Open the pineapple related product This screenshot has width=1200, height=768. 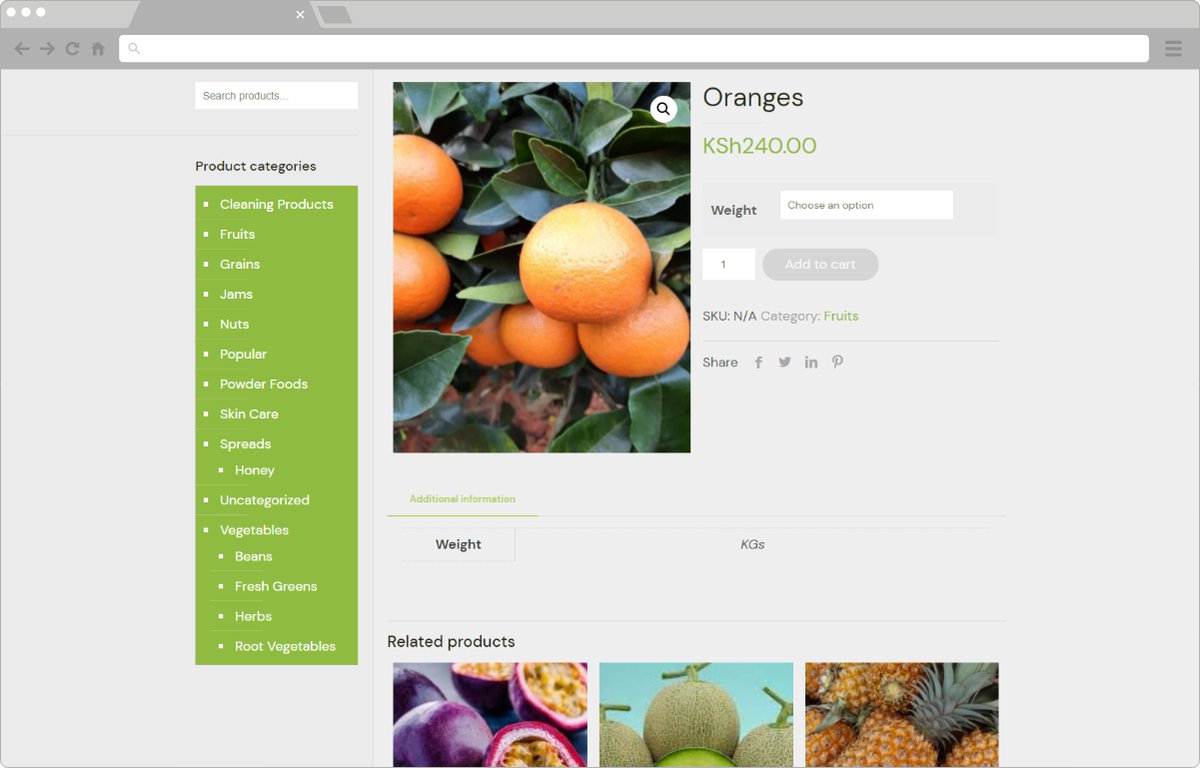902,714
